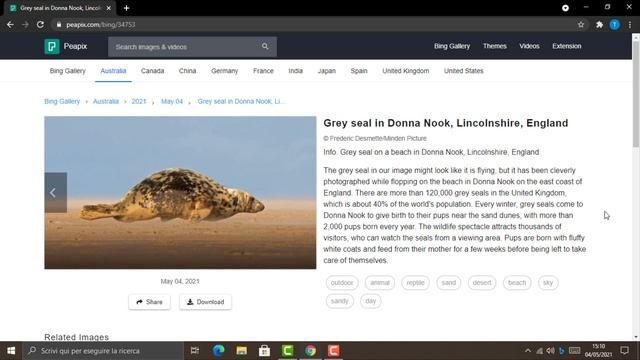Bookmark page with the star icon
Screen dimensions: 640x360
tap(581, 25)
